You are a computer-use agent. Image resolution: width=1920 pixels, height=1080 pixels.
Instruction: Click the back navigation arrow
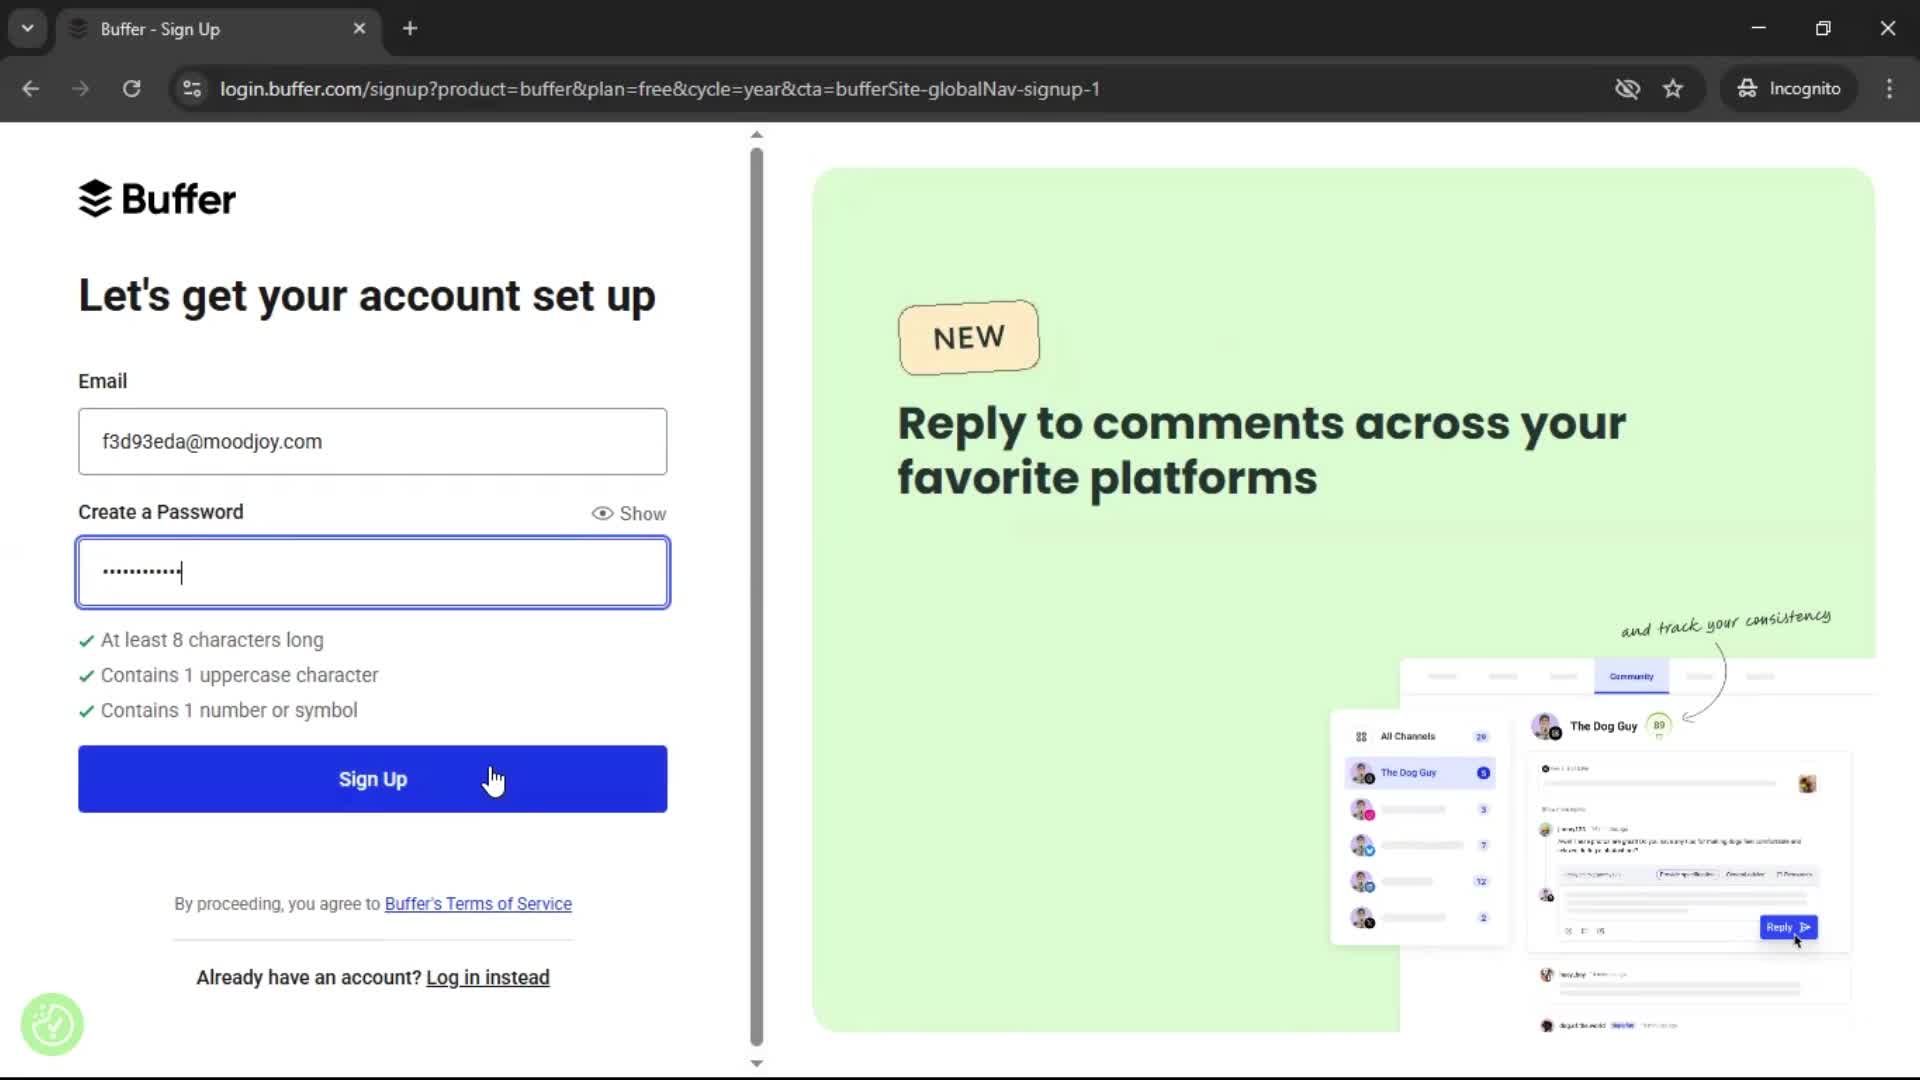click(x=30, y=88)
